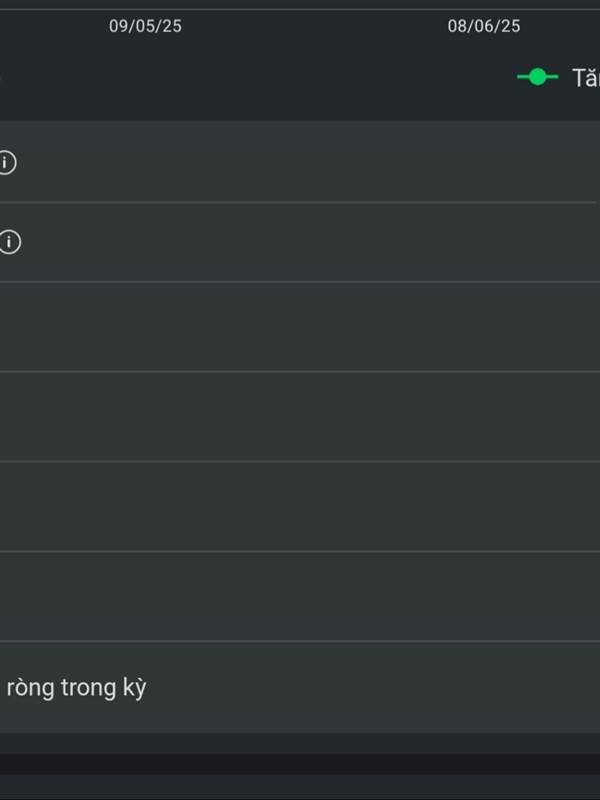Viewport: 600px width, 800px height.
Task: Open the upper info icon tooltip
Action: pos(7,163)
